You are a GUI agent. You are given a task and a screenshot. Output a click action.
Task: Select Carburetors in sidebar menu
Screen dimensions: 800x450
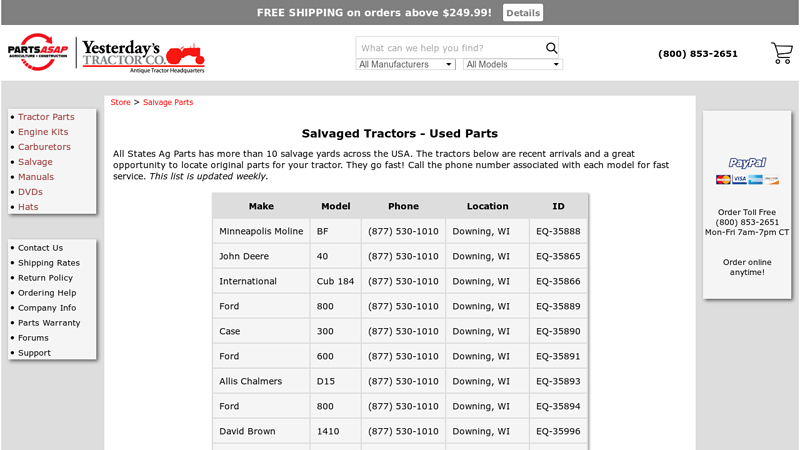tap(44, 147)
